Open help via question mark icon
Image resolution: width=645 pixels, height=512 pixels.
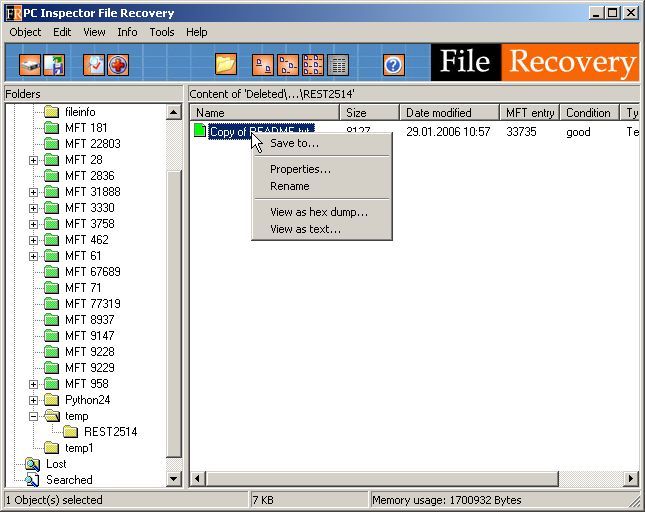(x=393, y=65)
